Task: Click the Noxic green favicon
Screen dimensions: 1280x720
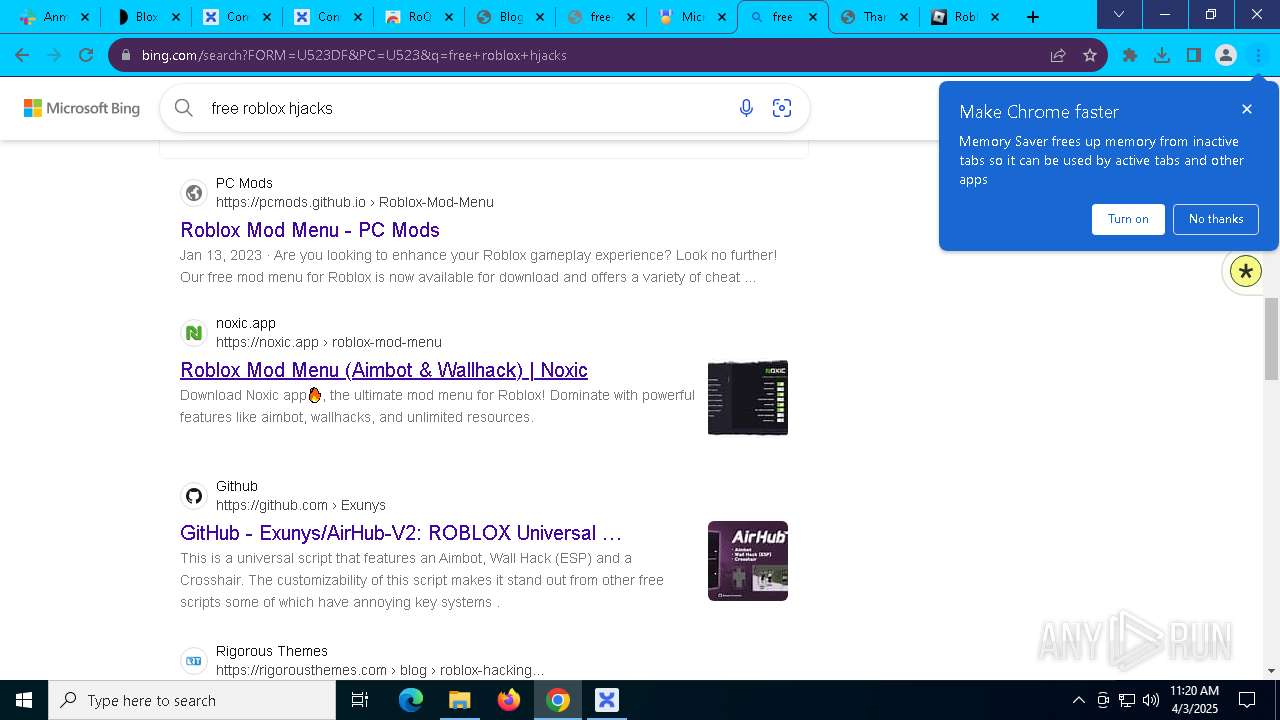Action: (x=194, y=333)
